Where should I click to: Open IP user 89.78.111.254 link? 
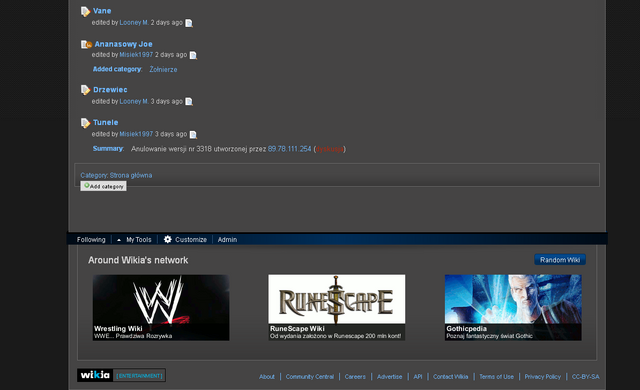point(289,149)
